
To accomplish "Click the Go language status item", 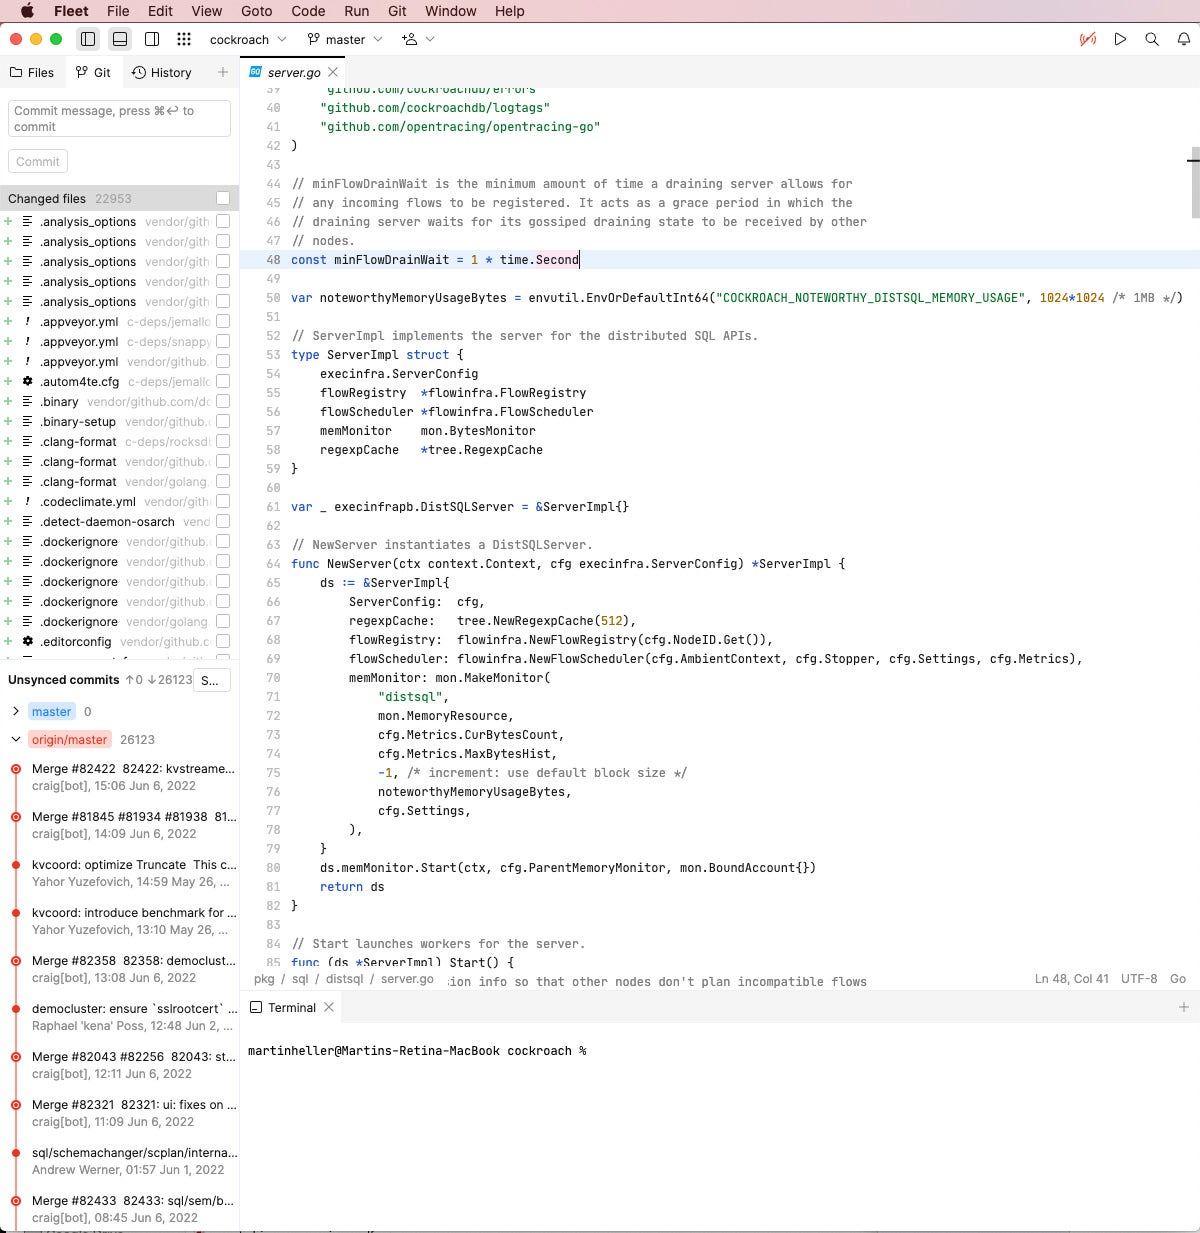I will [x=1178, y=979].
